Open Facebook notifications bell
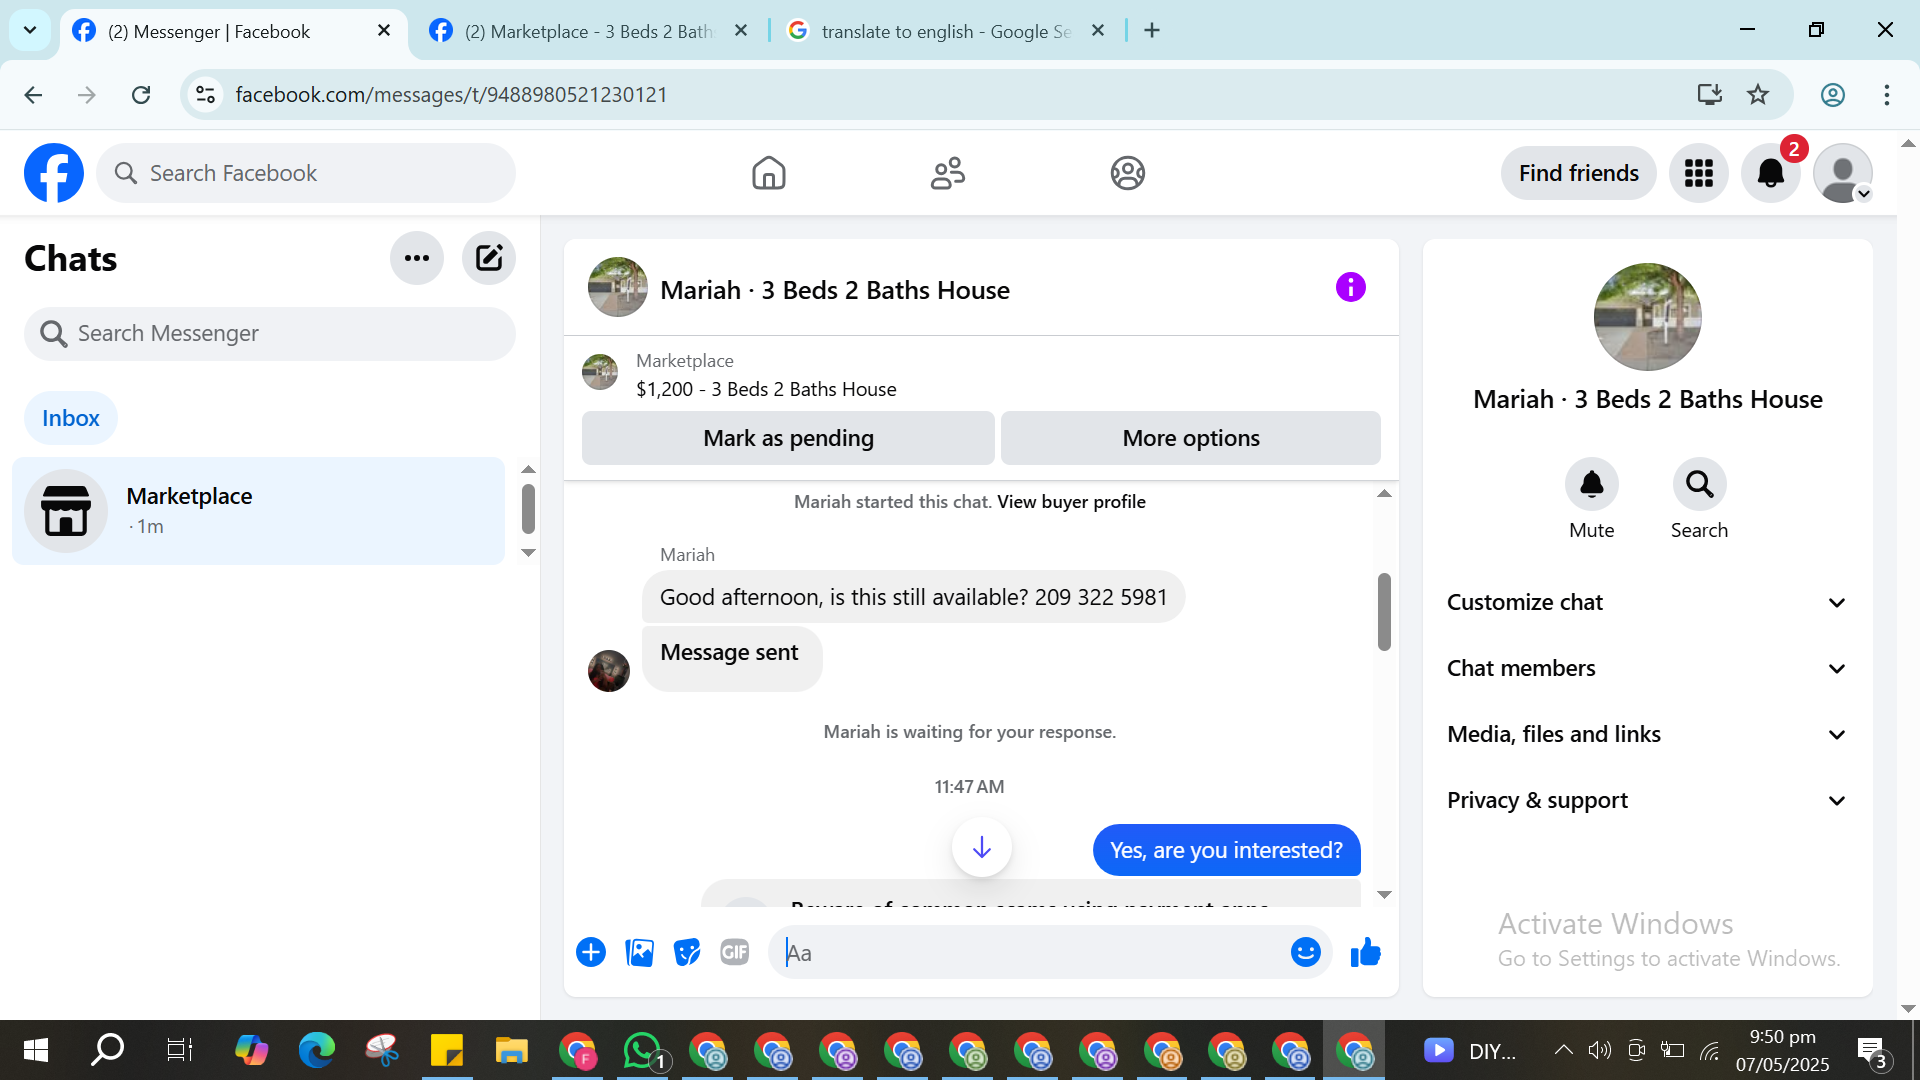Image resolution: width=1920 pixels, height=1080 pixels. [1770, 173]
